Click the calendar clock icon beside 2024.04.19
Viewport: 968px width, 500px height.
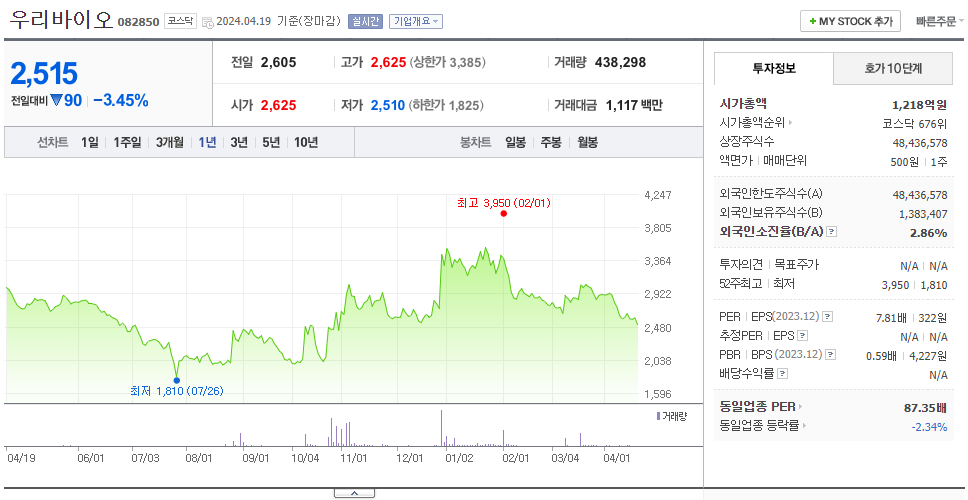click(x=207, y=22)
